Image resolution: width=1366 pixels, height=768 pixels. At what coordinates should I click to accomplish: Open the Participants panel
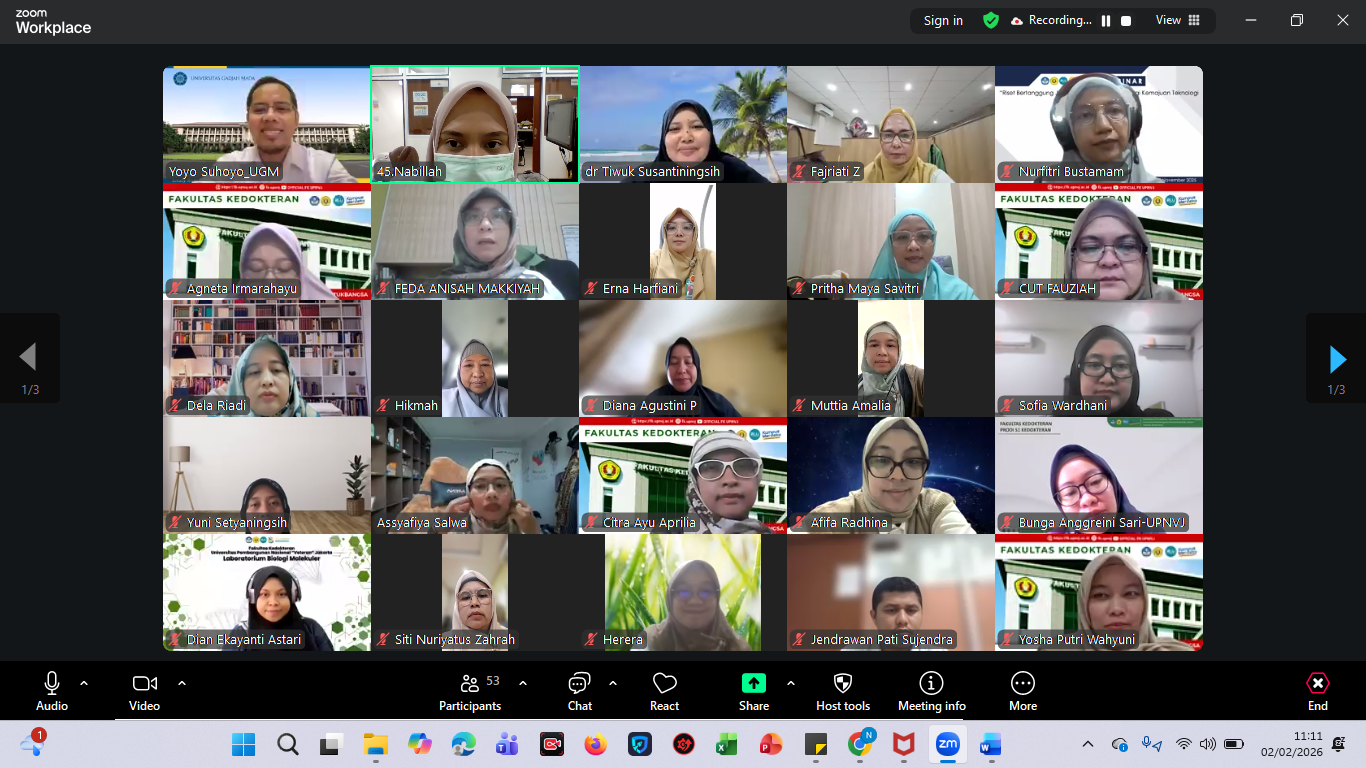point(470,691)
